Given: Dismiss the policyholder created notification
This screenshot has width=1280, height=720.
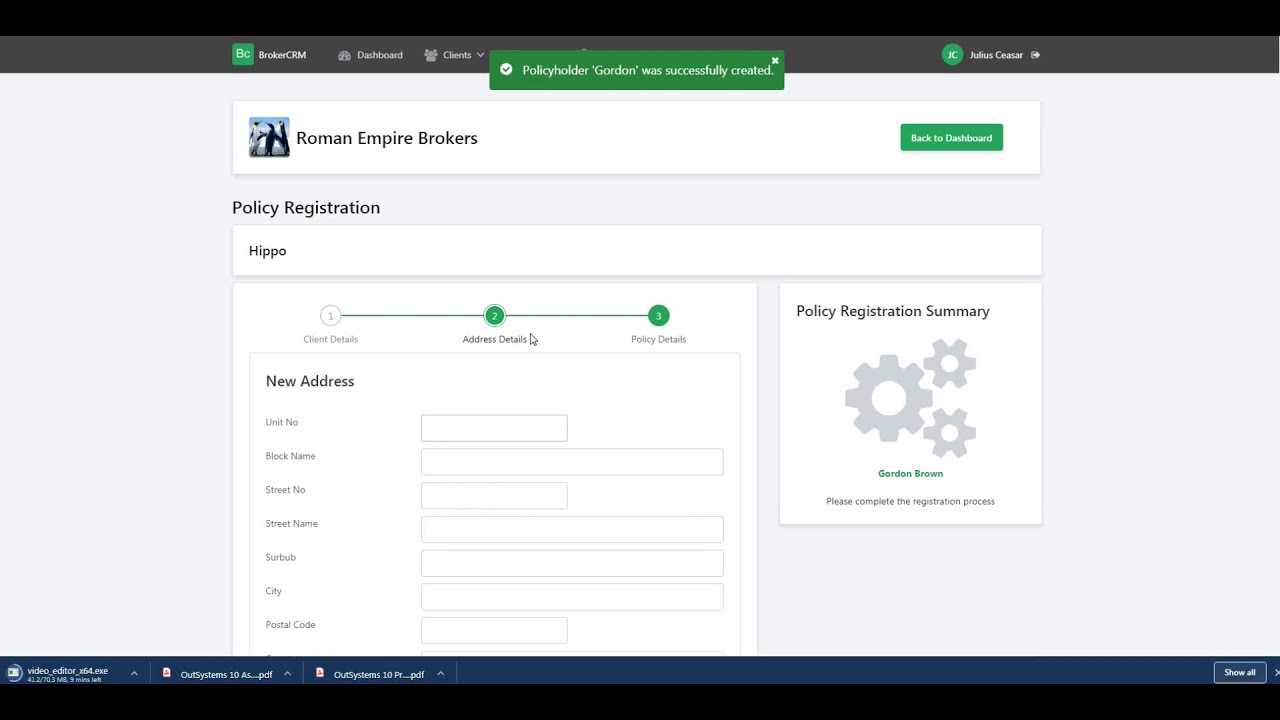Looking at the screenshot, I should [x=774, y=61].
